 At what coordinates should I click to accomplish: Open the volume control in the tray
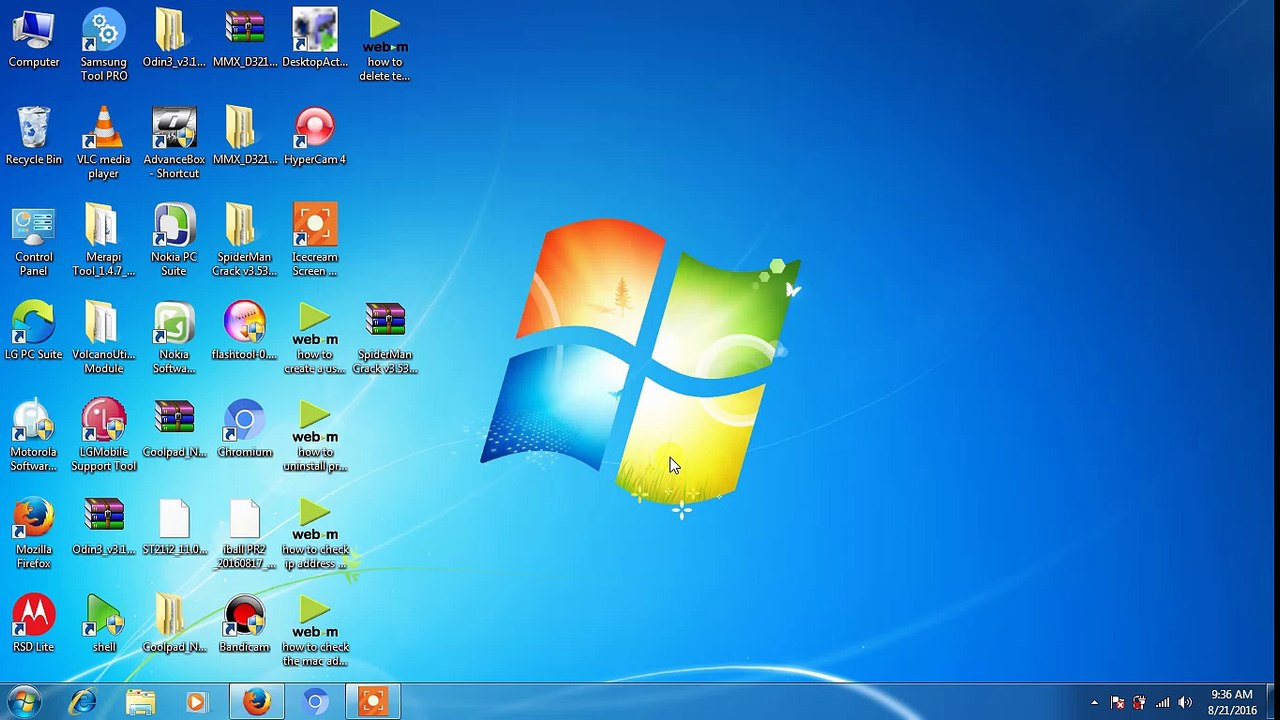click(1185, 703)
